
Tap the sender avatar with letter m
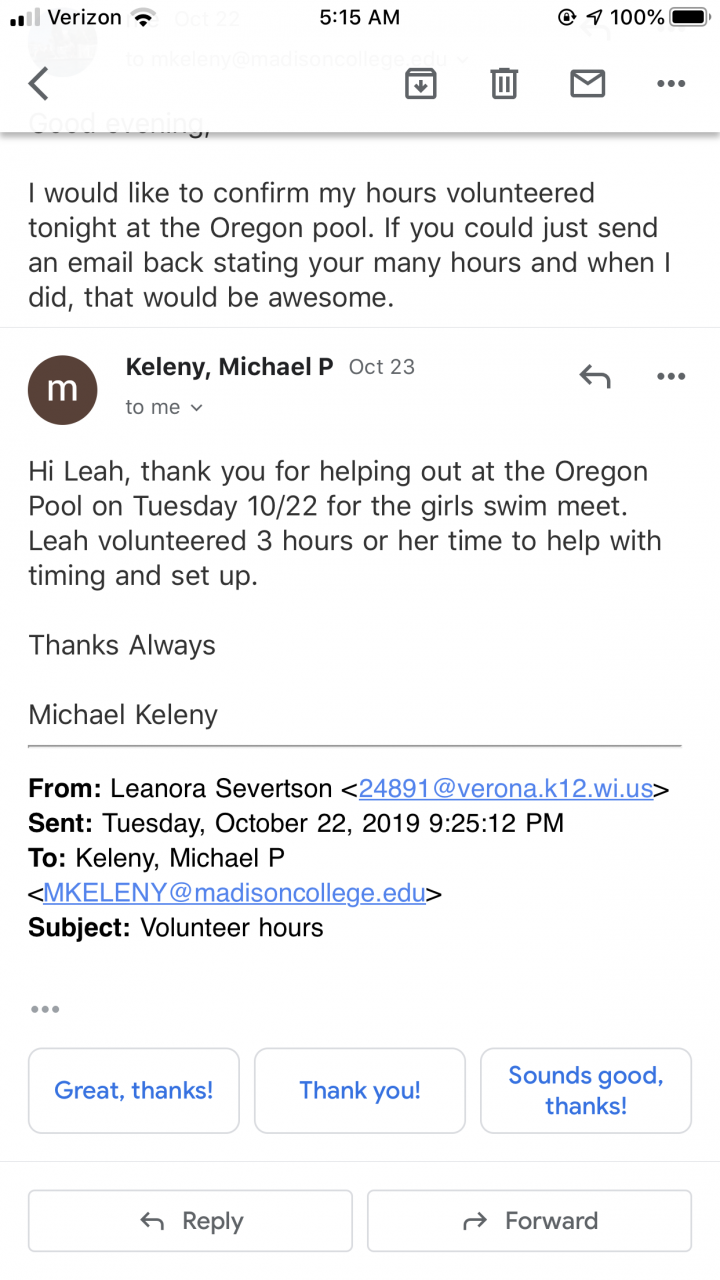[63, 389]
